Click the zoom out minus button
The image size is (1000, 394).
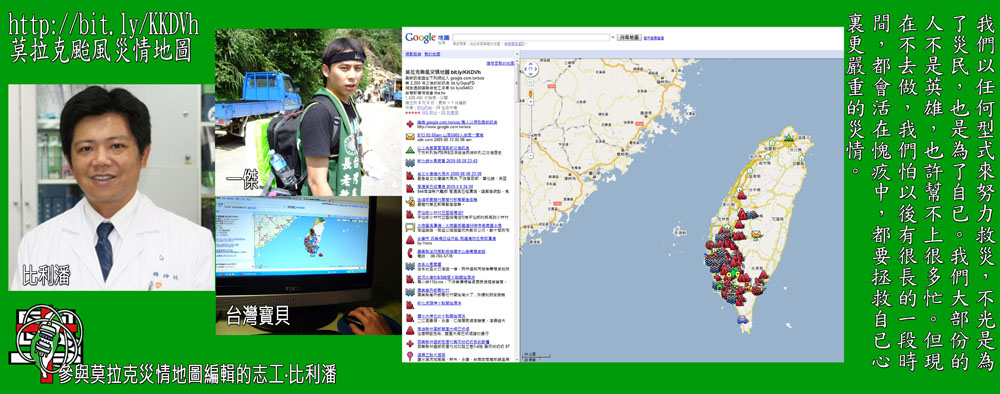click(x=531, y=156)
